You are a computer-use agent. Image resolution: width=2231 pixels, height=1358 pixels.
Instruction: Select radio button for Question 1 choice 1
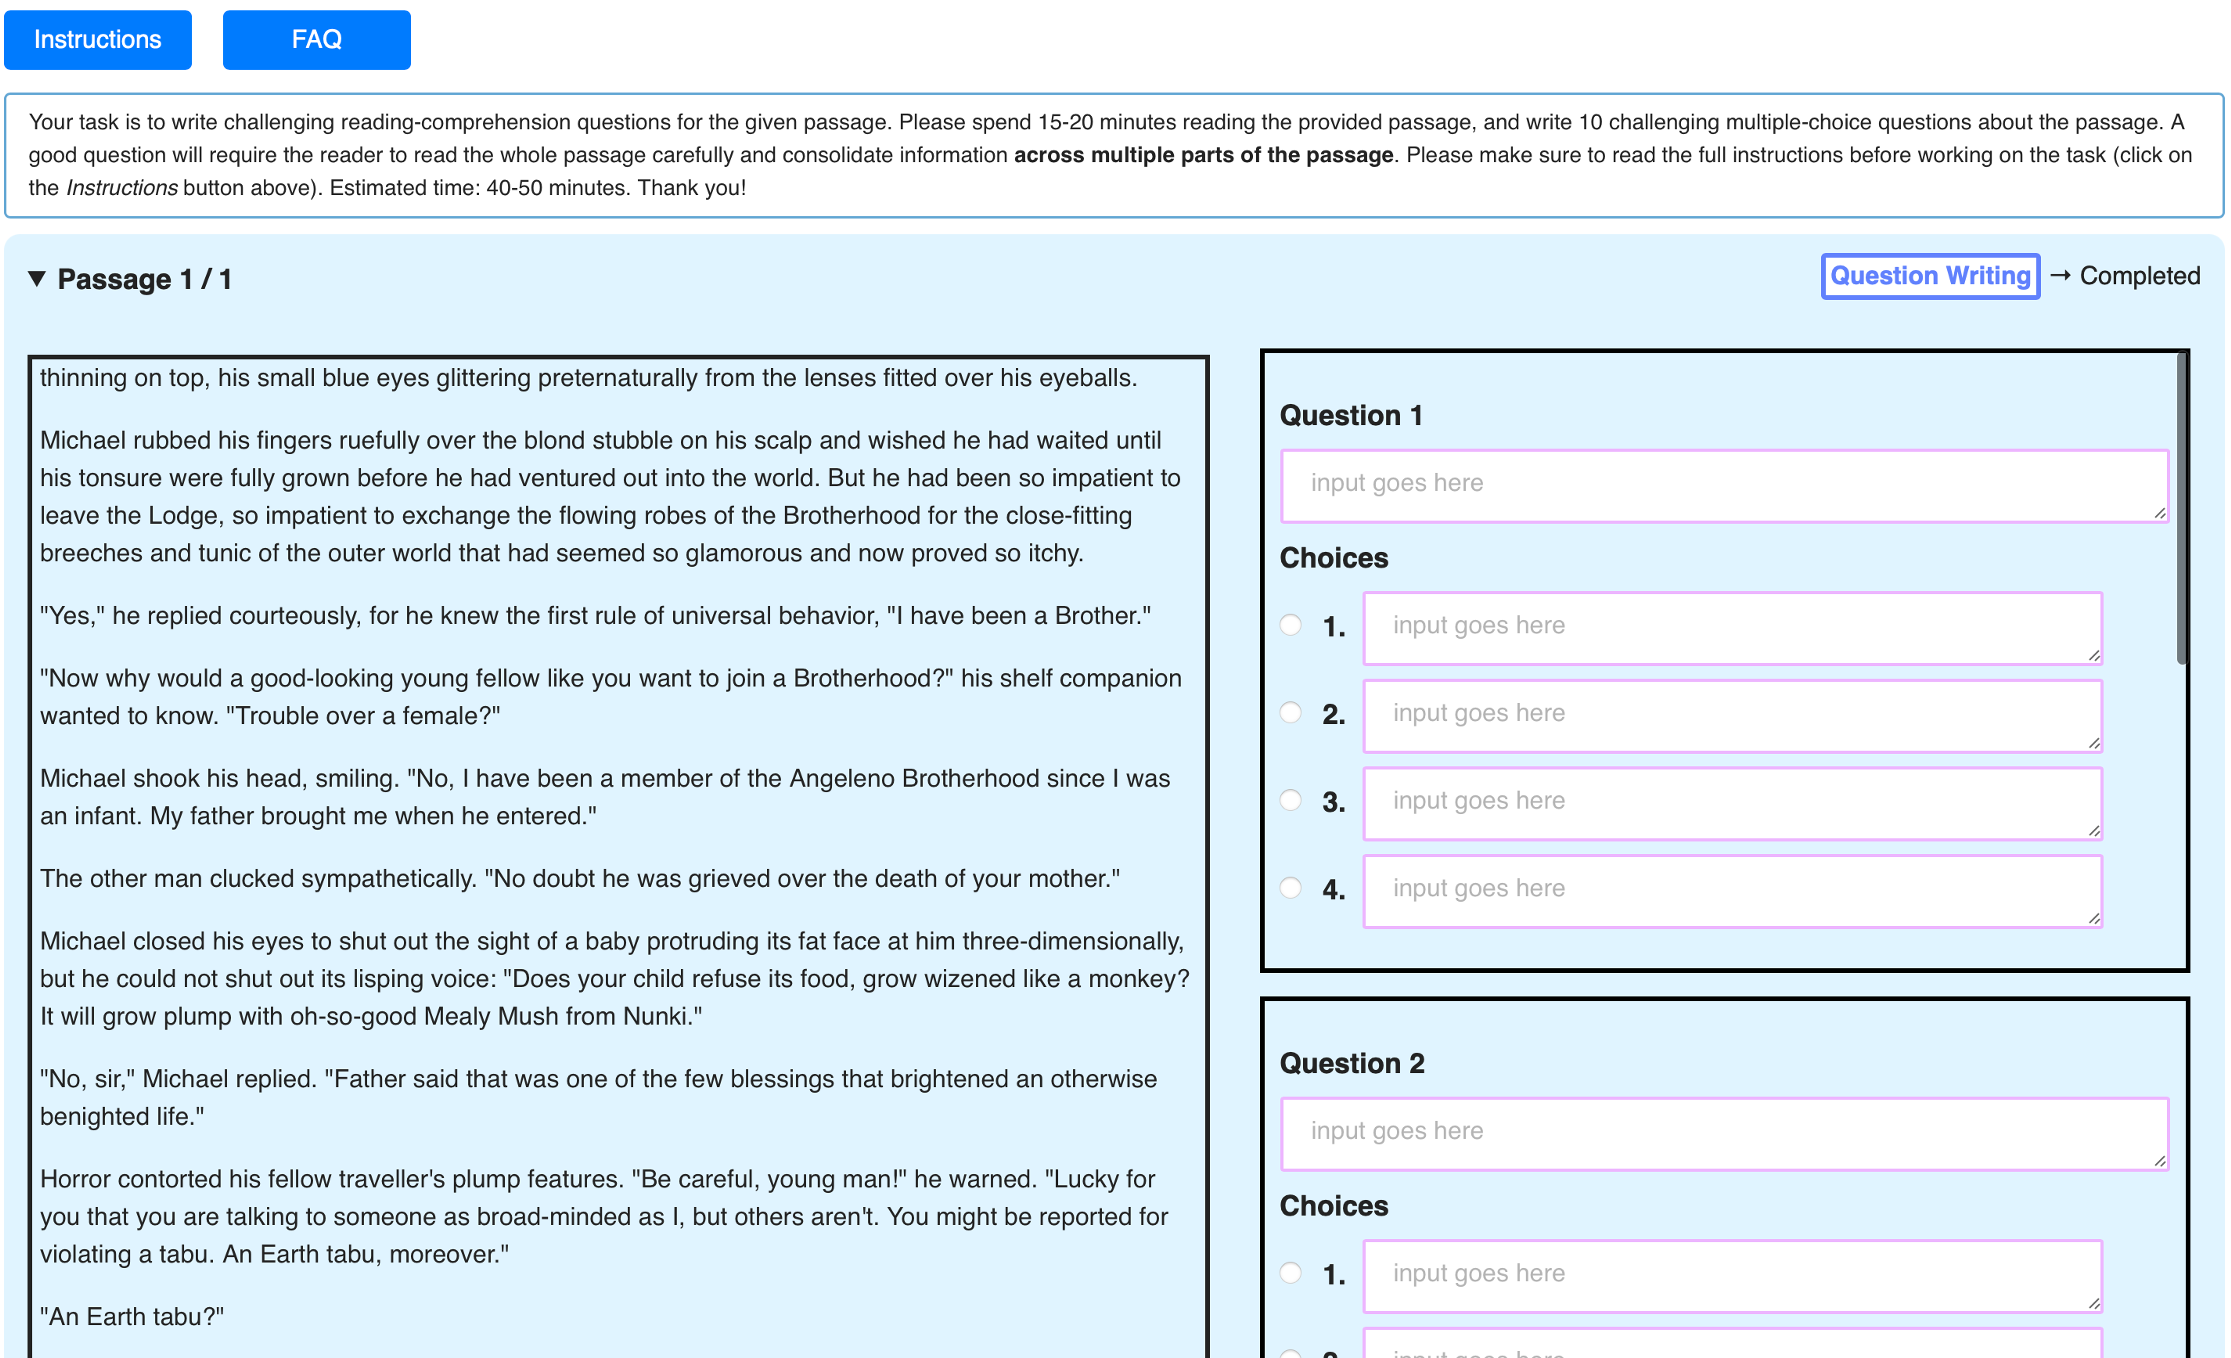(x=1291, y=625)
